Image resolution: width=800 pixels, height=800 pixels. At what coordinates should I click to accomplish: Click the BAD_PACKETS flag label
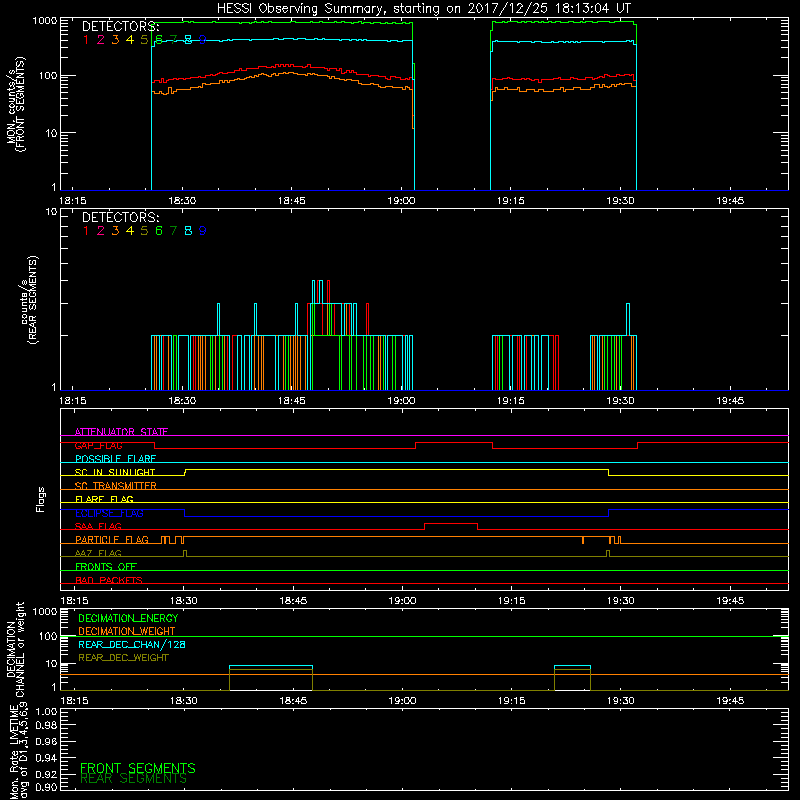click(109, 580)
